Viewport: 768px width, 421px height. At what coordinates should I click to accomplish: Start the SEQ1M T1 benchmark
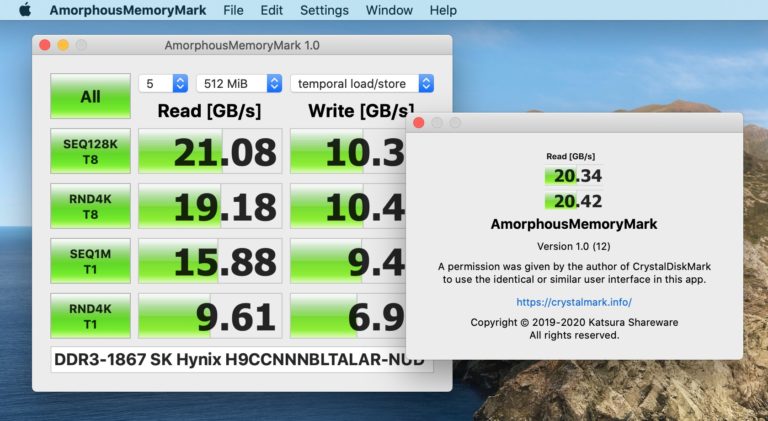click(x=90, y=261)
